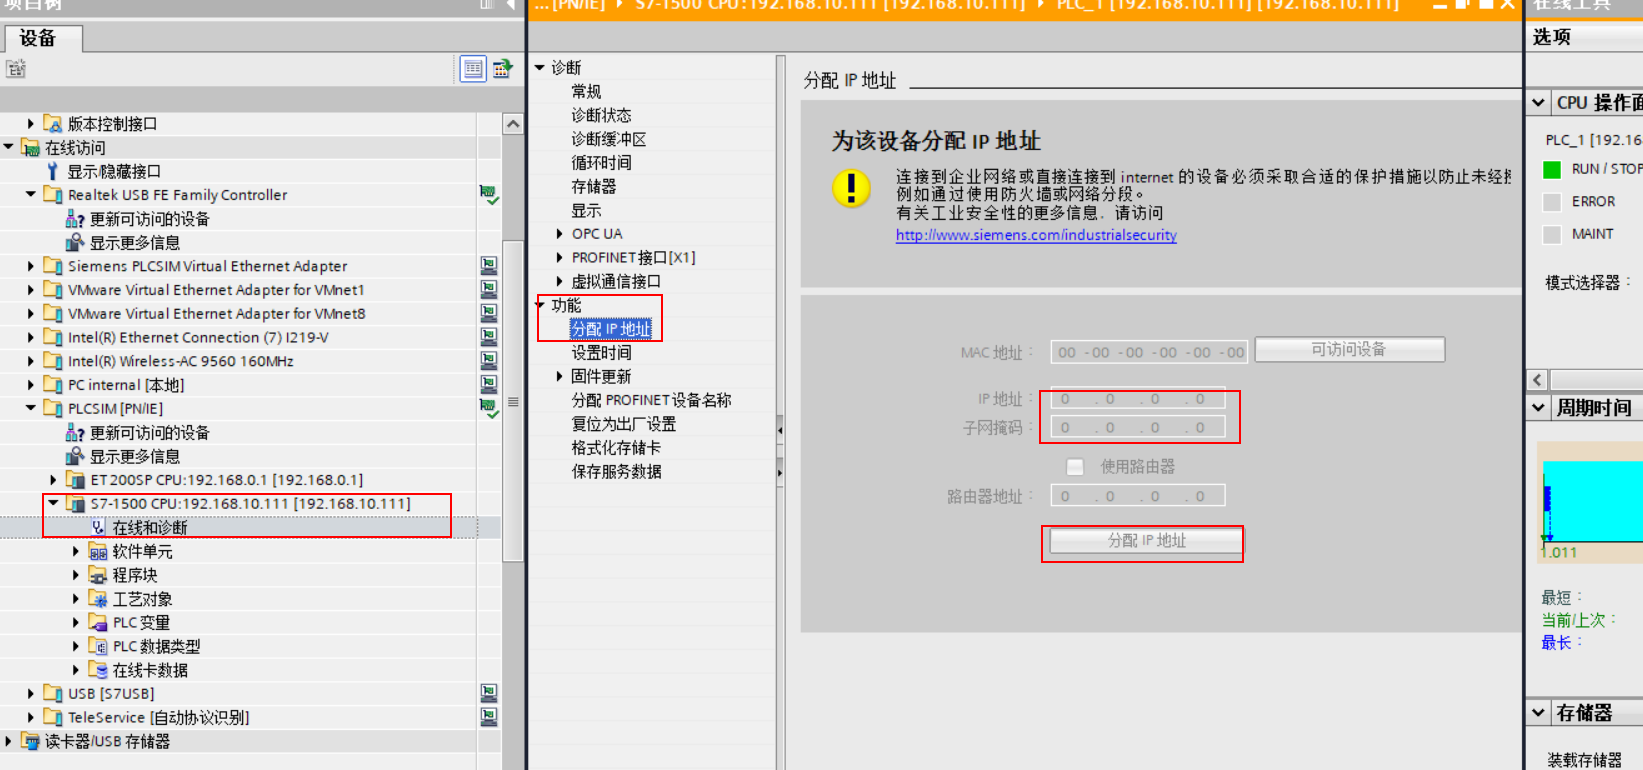
Task: Click the 软件单元 folder icon
Action: coord(98,551)
